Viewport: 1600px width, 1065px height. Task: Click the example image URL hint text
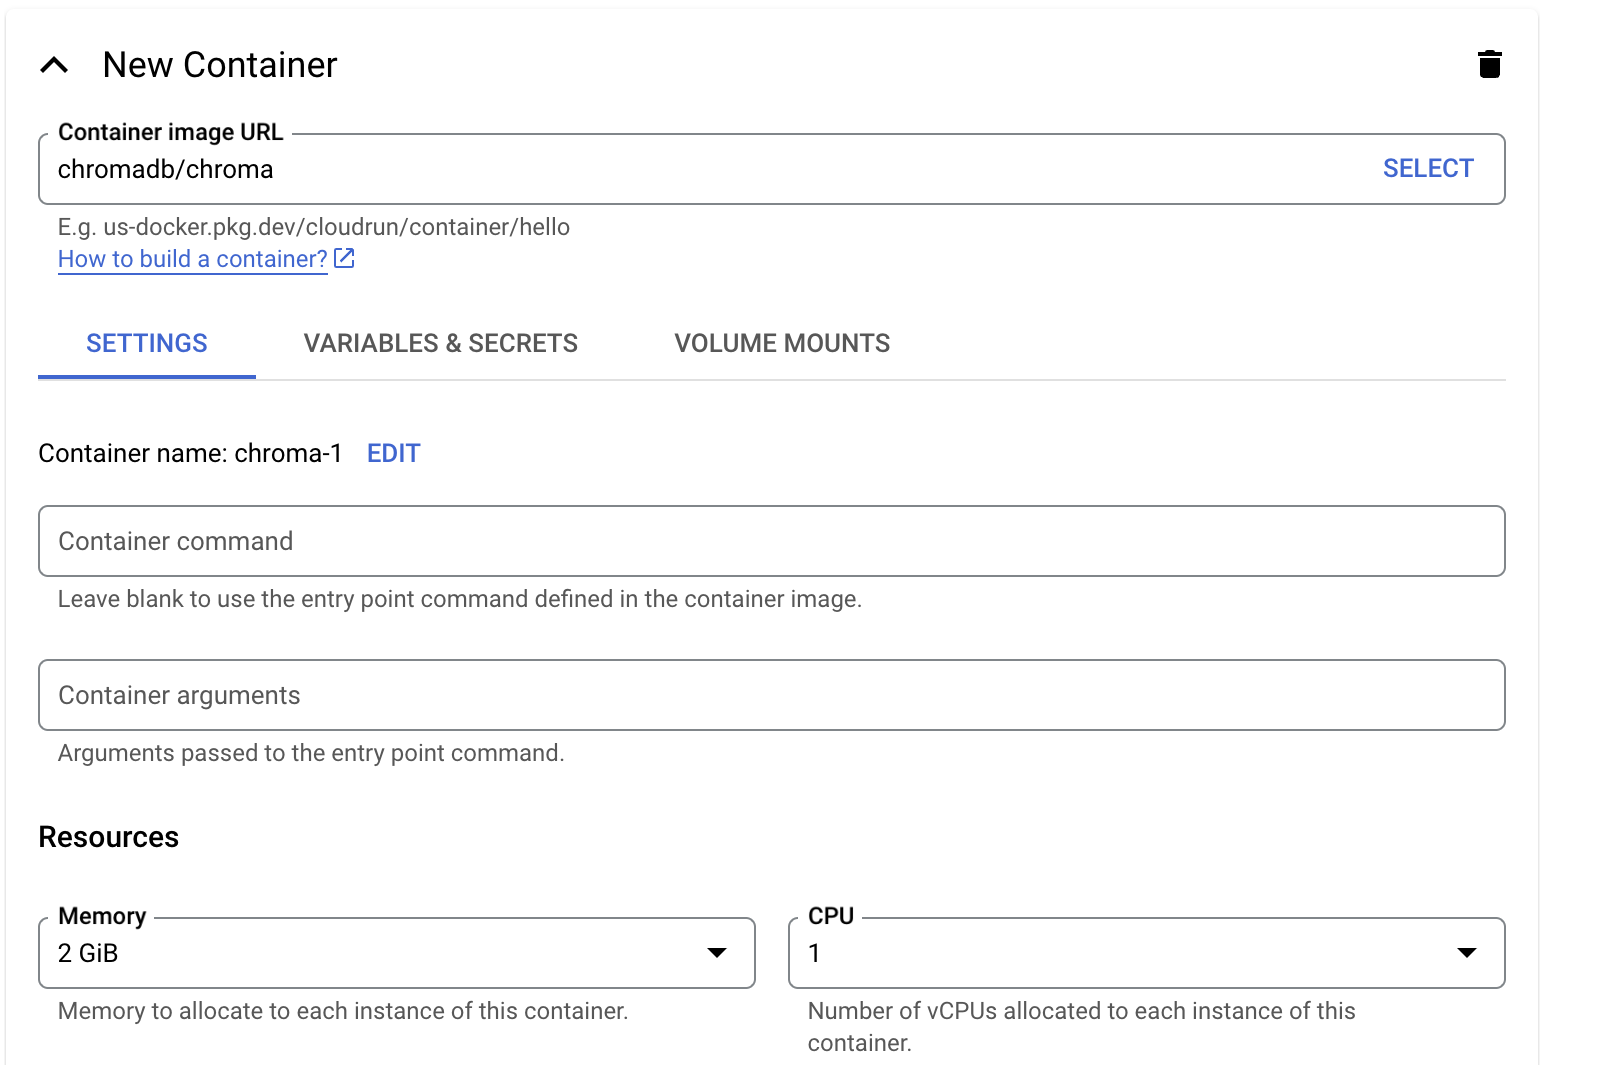[x=313, y=227]
